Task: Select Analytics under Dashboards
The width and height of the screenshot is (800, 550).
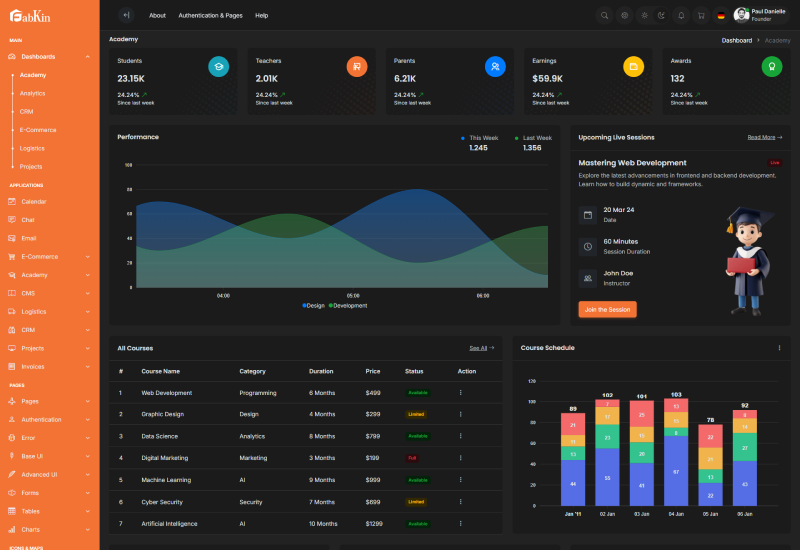Action: tap(33, 93)
